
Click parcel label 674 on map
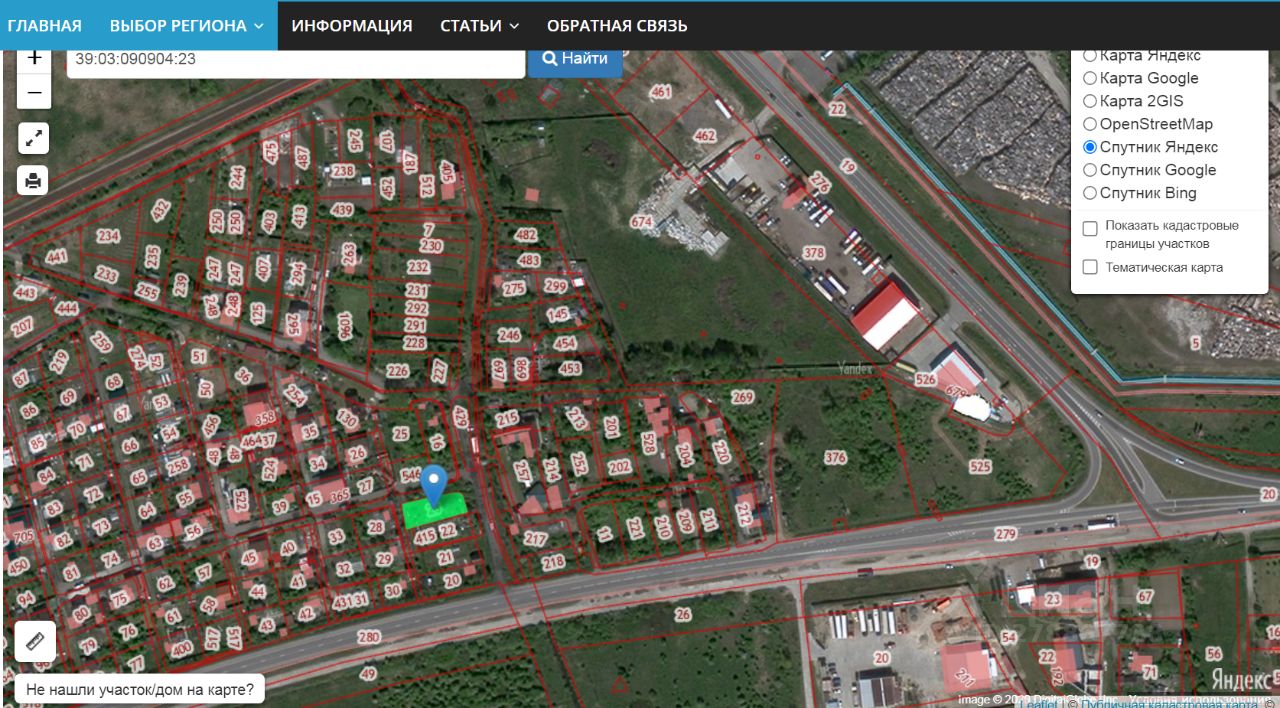coord(641,221)
